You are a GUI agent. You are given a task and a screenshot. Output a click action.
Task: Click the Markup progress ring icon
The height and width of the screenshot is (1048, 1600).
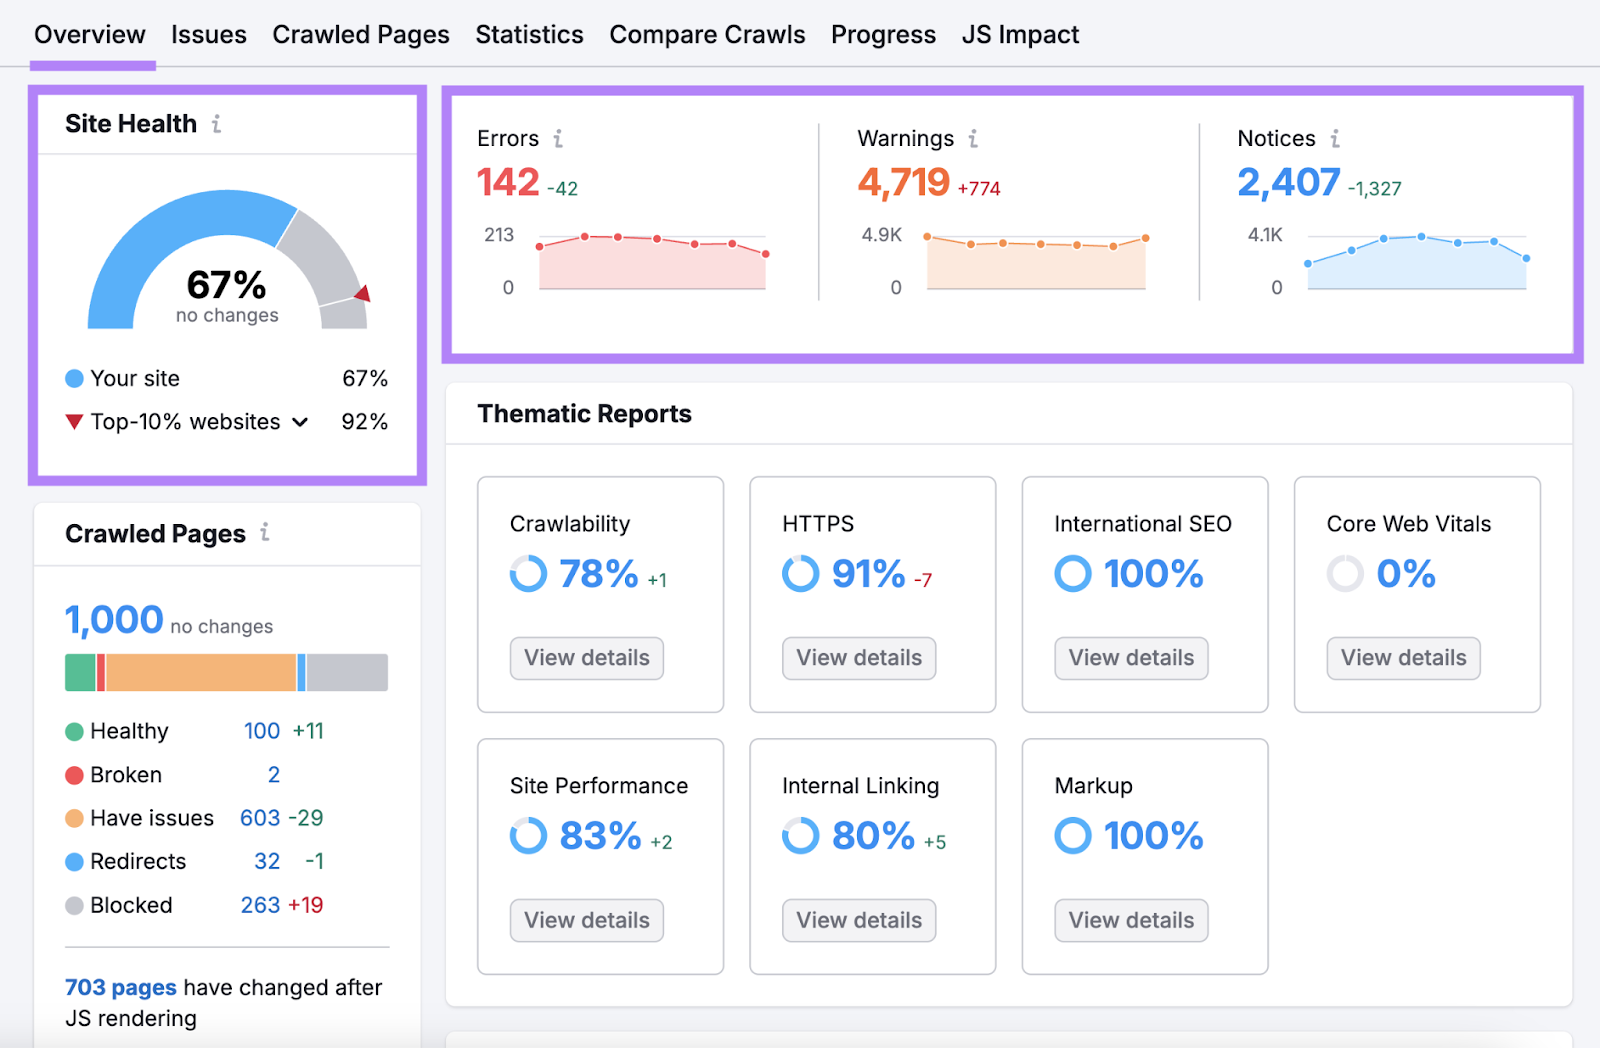point(1073,836)
